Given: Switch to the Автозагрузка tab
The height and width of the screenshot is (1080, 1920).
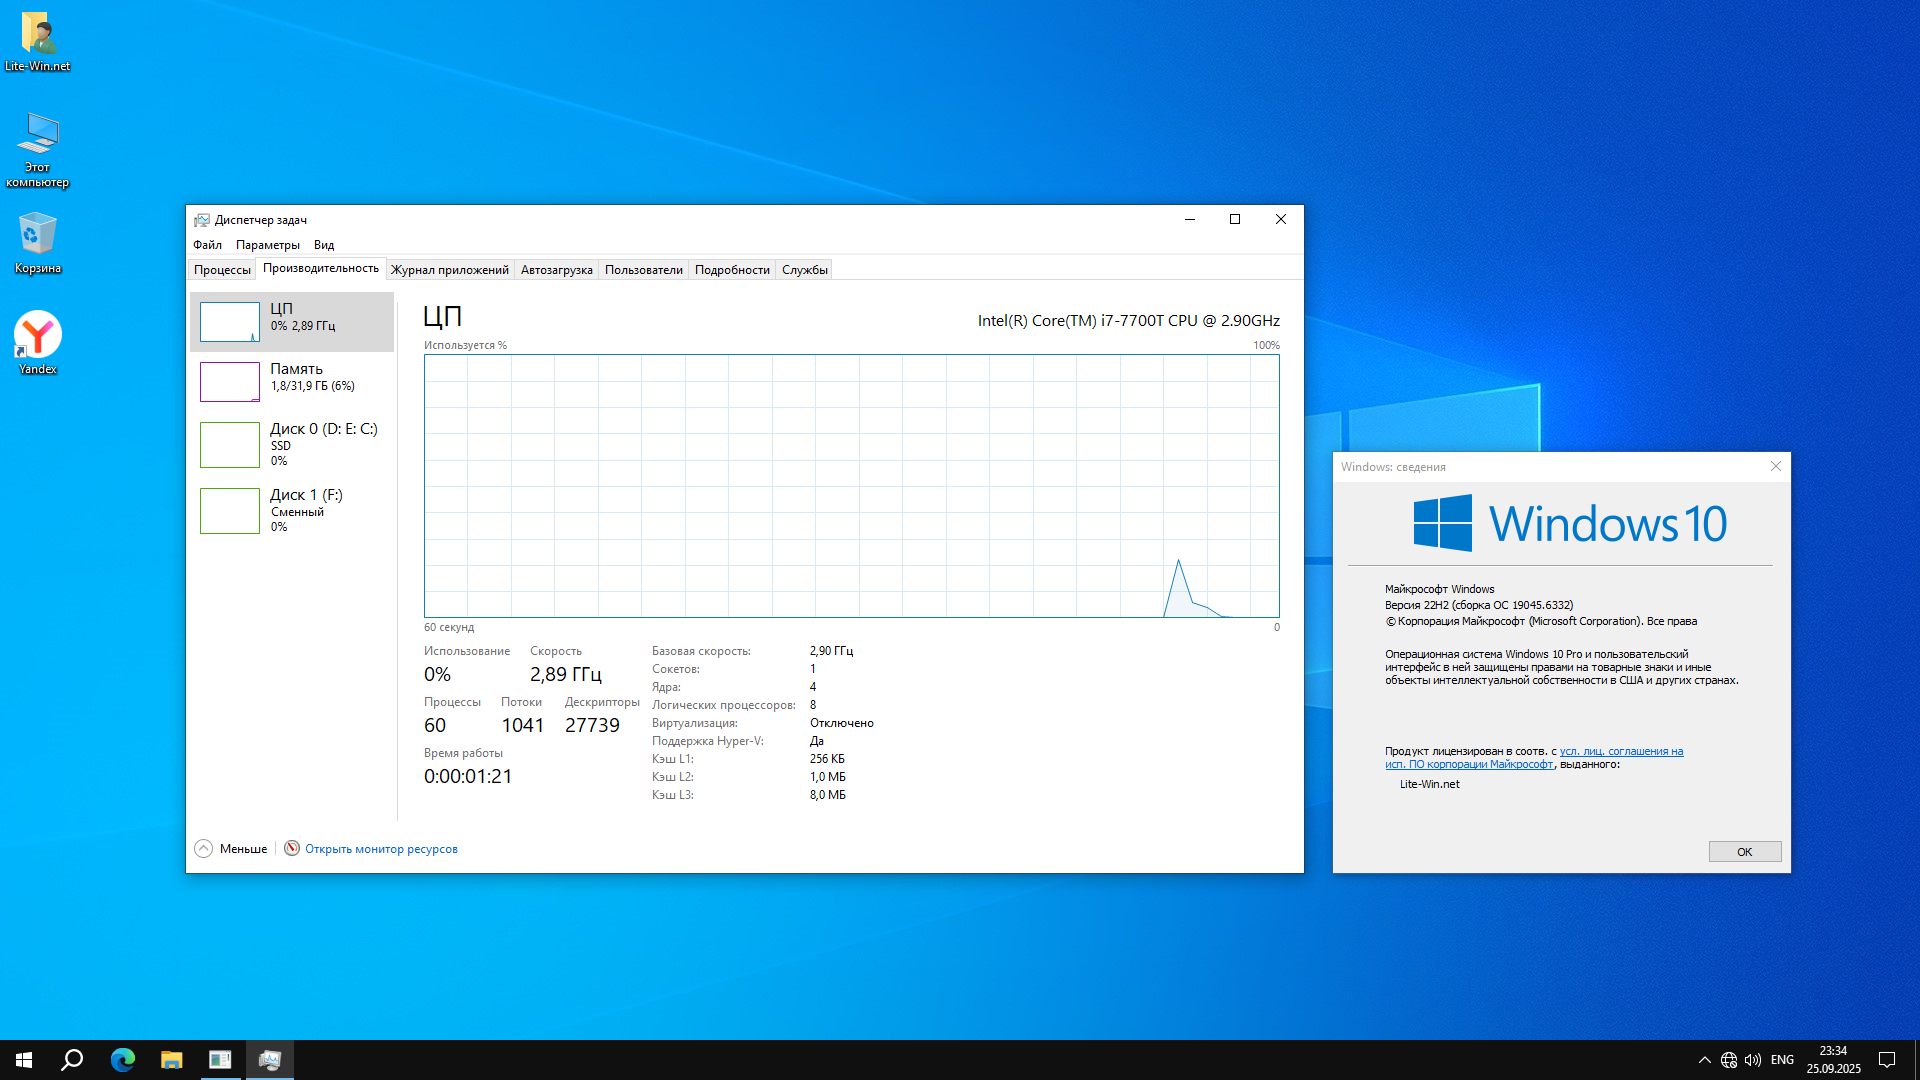Looking at the screenshot, I should point(556,270).
